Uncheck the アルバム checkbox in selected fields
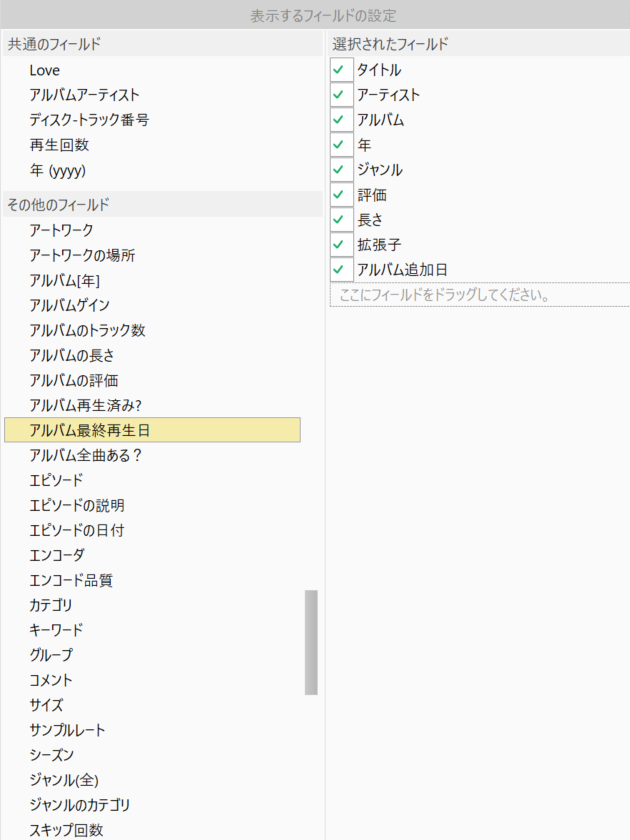630x840 pixels. [341, 120]
